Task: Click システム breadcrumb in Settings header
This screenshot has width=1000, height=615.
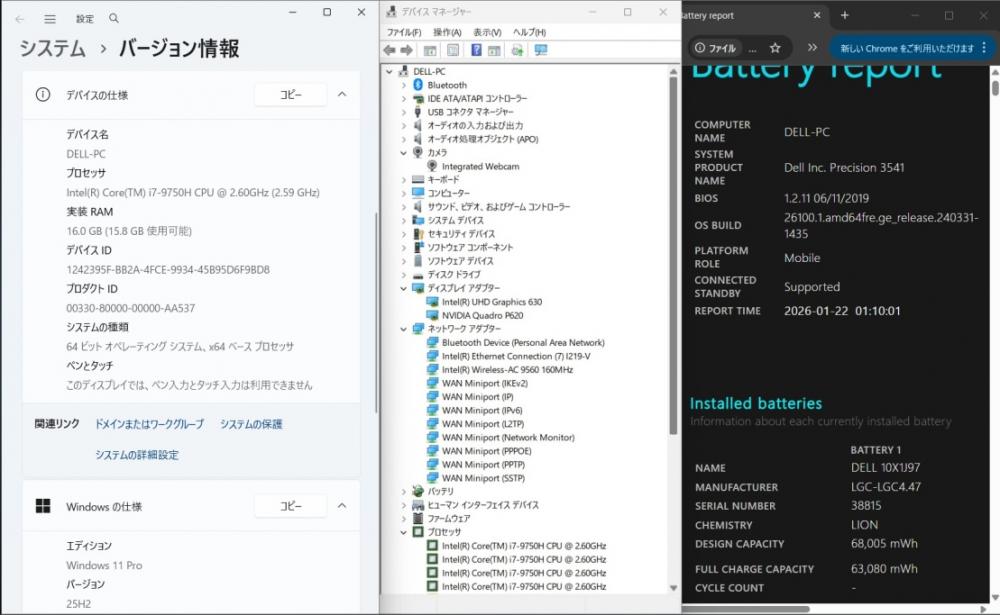Action: coord(52,48)
